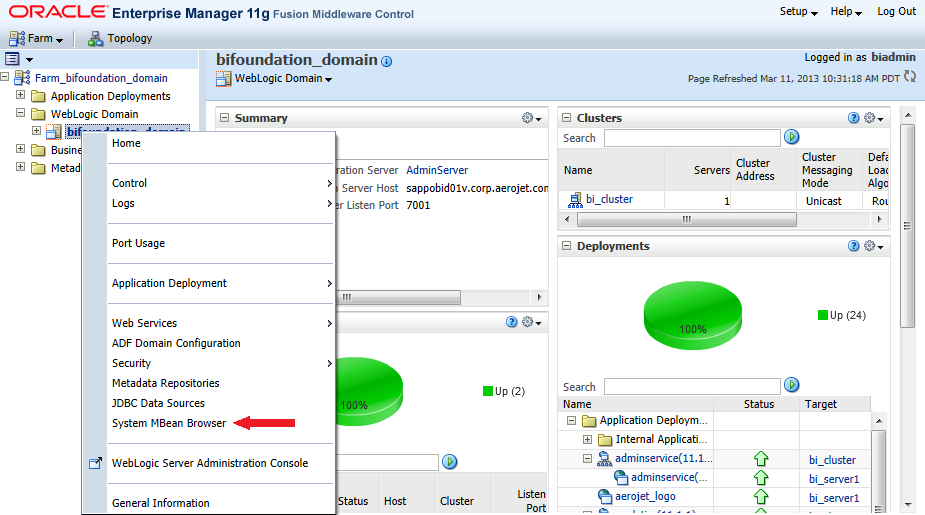Open bi_cluster target link for adminservice

[x=832, y=460]
